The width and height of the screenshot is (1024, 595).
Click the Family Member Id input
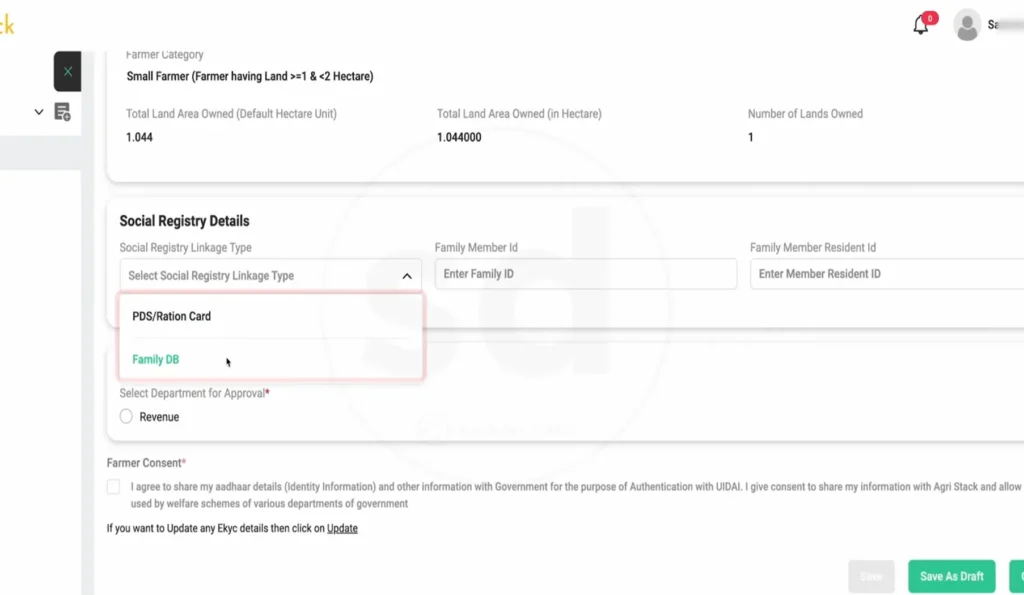[x=586, y=274]
